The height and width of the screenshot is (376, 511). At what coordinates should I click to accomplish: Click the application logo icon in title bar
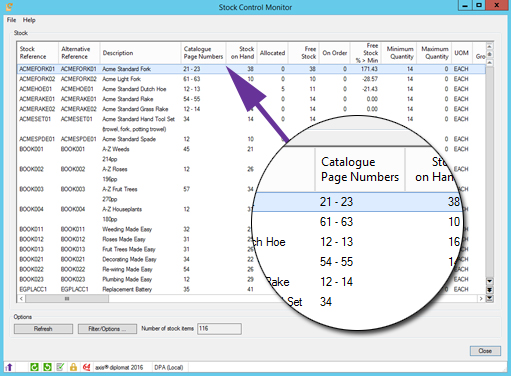9,6
